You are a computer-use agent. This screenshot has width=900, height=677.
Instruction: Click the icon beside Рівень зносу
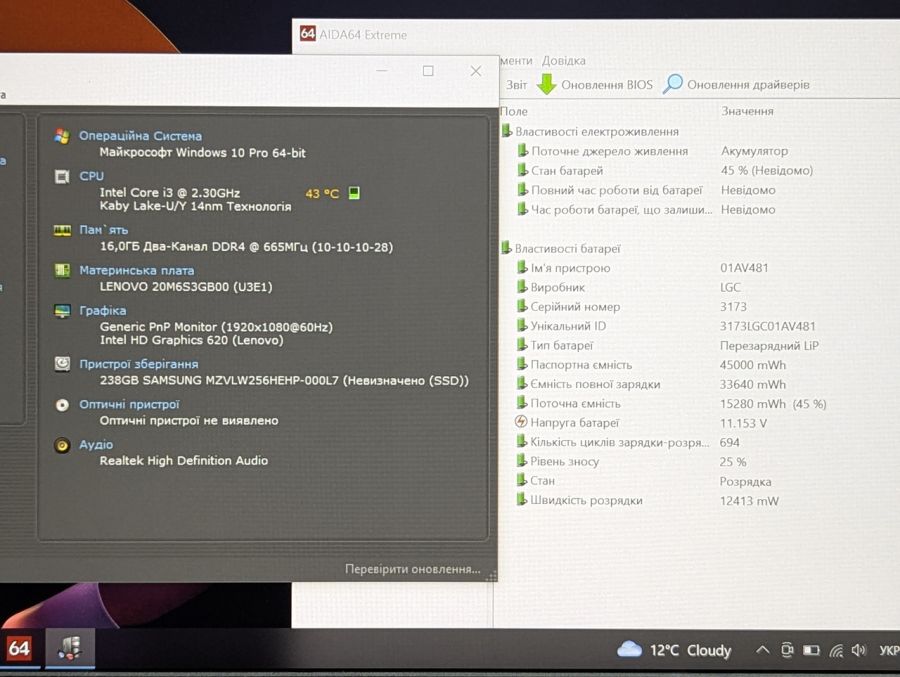[x=521, y=461]
